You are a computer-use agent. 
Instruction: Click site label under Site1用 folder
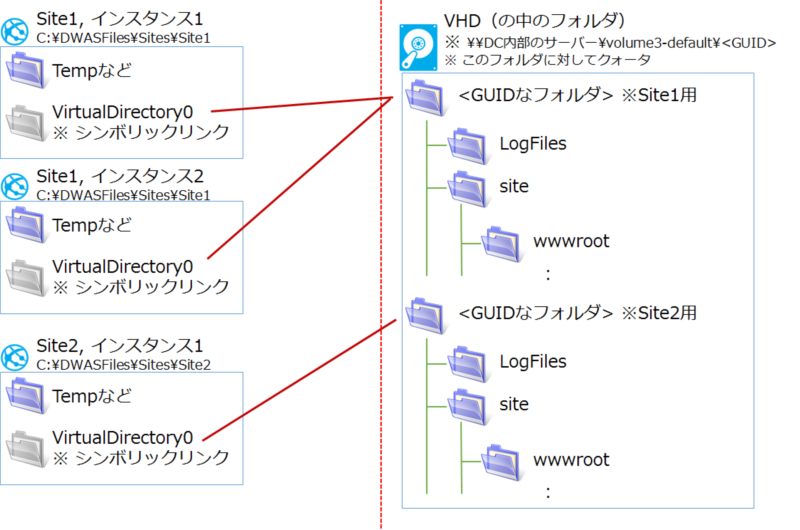514,186
